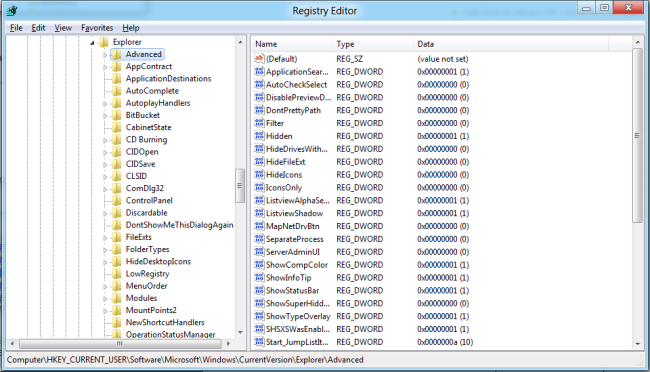Click the ShowStatusBar DWORD icon
The height and width of the screenshot is (372, 650).
click(259, 290)
